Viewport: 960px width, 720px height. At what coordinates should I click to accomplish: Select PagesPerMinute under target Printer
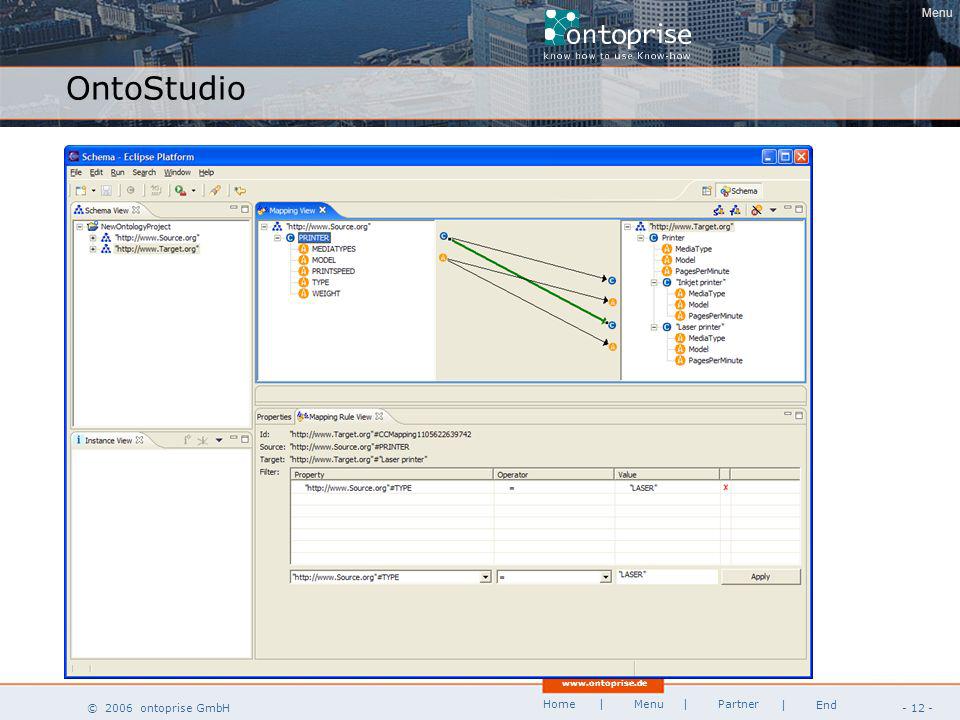tap(702, 271)
